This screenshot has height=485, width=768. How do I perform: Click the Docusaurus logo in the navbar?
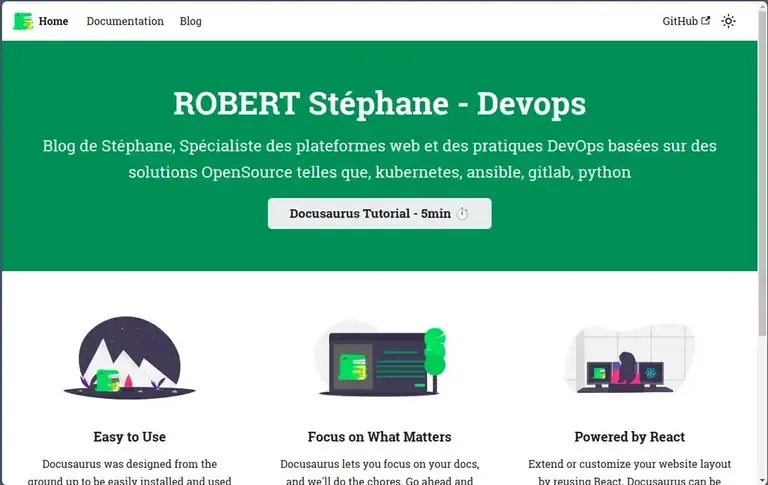click(x=23, y=21)
